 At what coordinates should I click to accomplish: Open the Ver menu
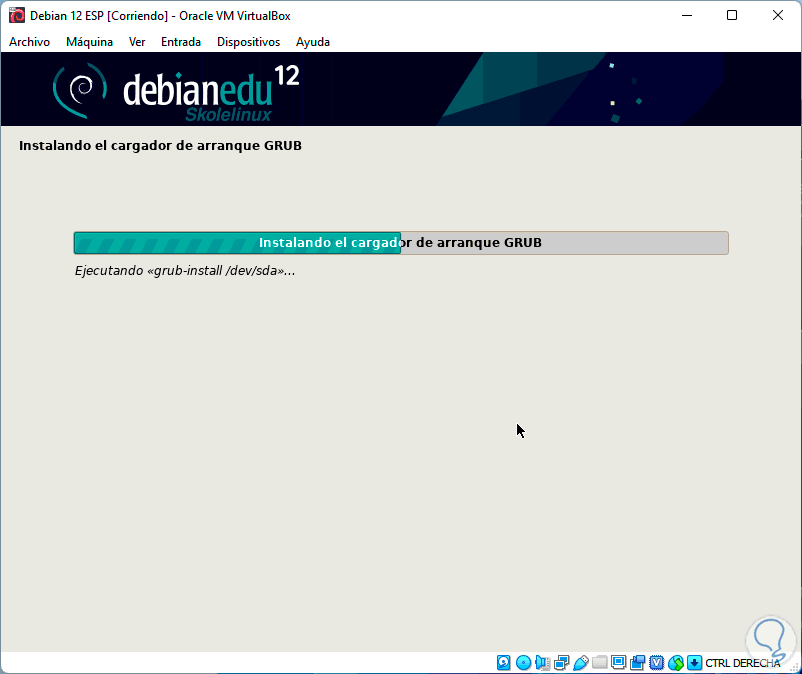pos(137,42)
